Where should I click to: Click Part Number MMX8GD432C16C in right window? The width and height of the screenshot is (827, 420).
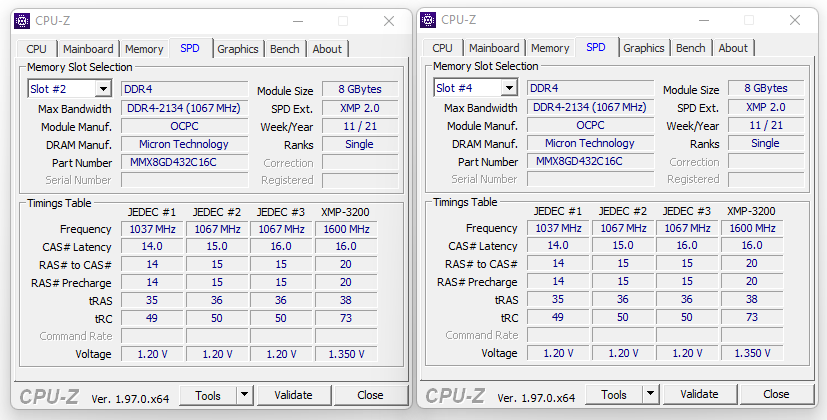click(x=591, y=161)
